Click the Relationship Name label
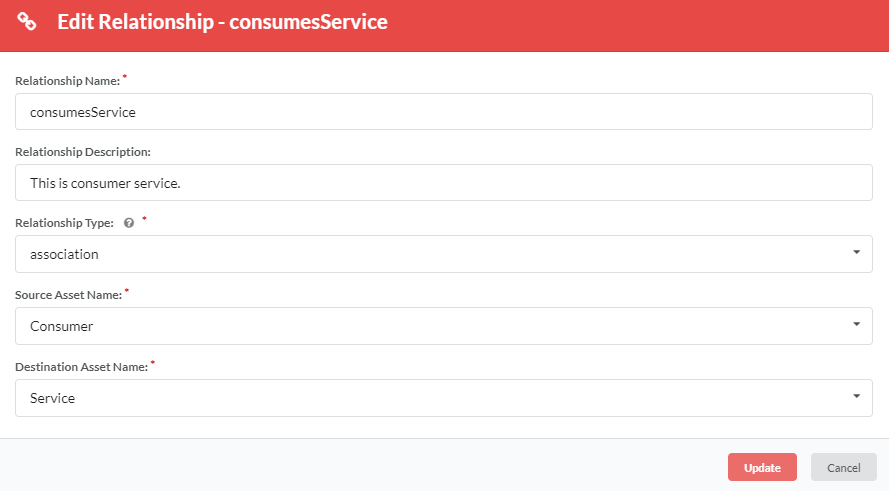This screenshot has width=889, height=491. [x=67, y=81]
